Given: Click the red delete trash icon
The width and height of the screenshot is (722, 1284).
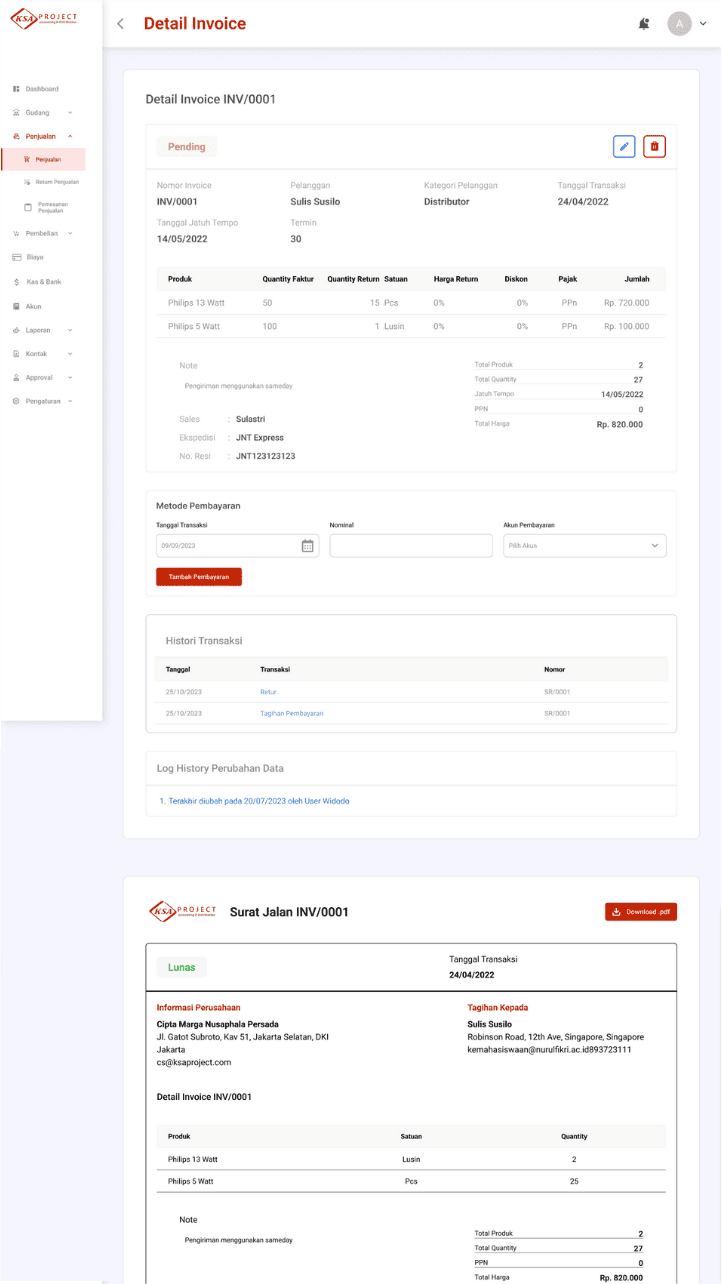Looking at the screenshot, I should point(654,147).
